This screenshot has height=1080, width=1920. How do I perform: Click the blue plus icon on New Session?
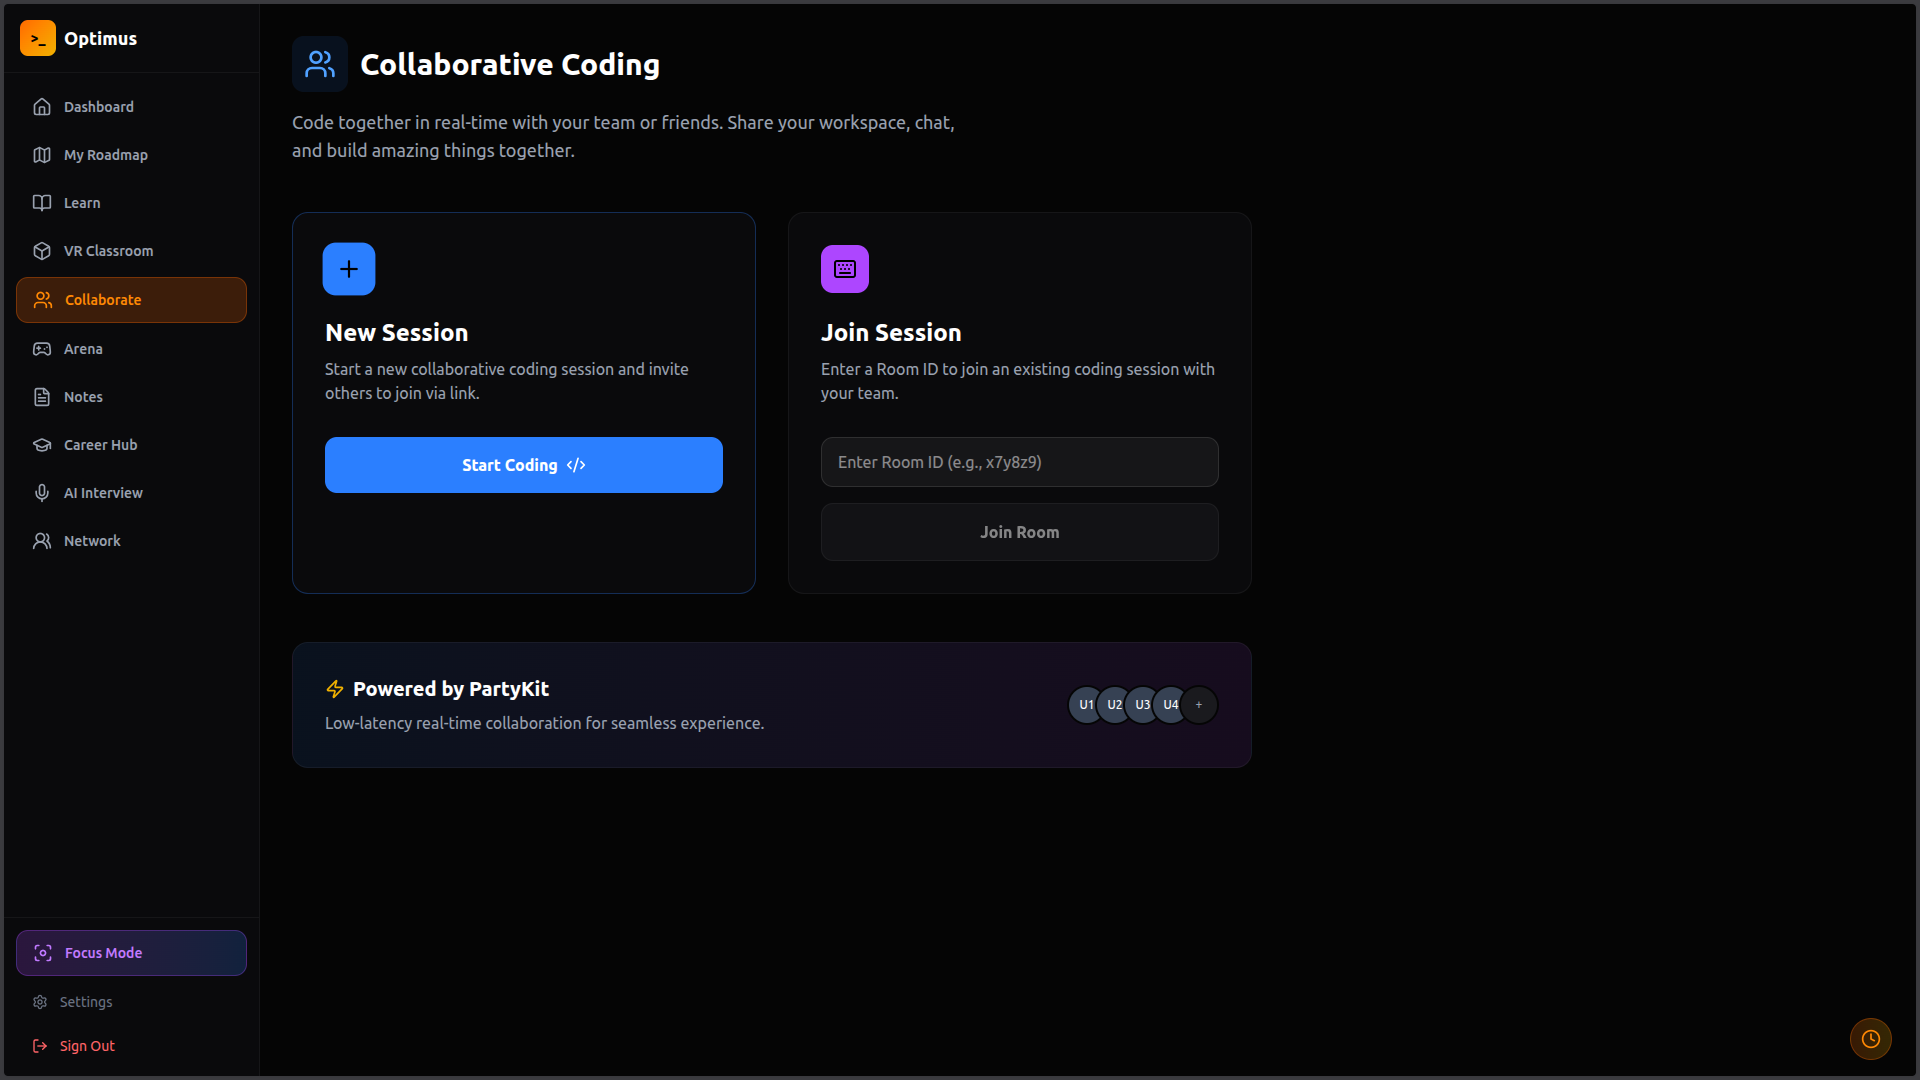click(x=349, y=269)
